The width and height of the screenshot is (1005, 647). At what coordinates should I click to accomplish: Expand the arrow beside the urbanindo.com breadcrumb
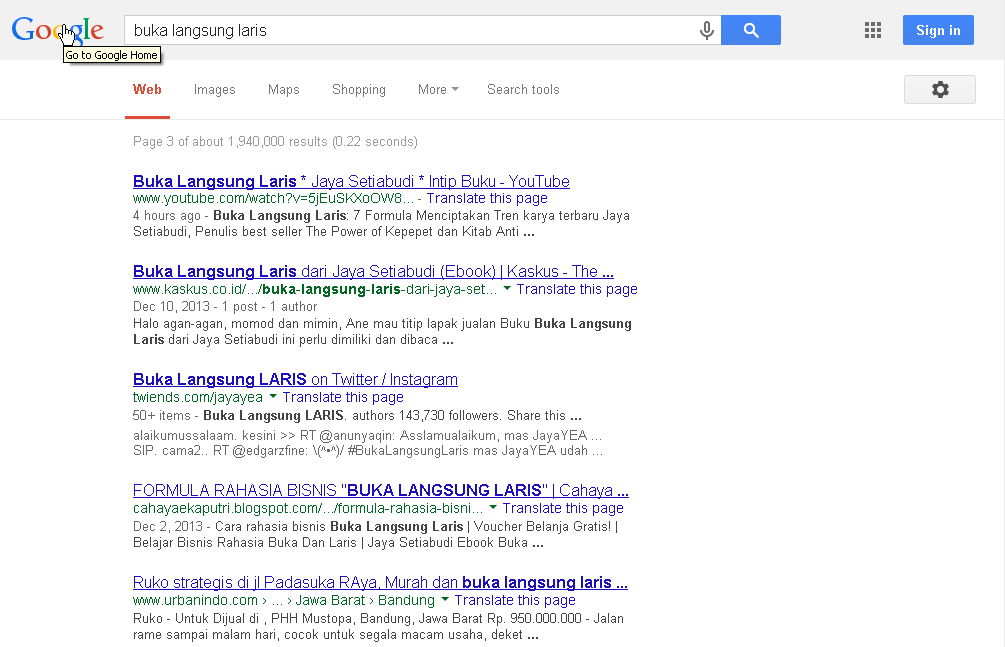click(445, 599)
